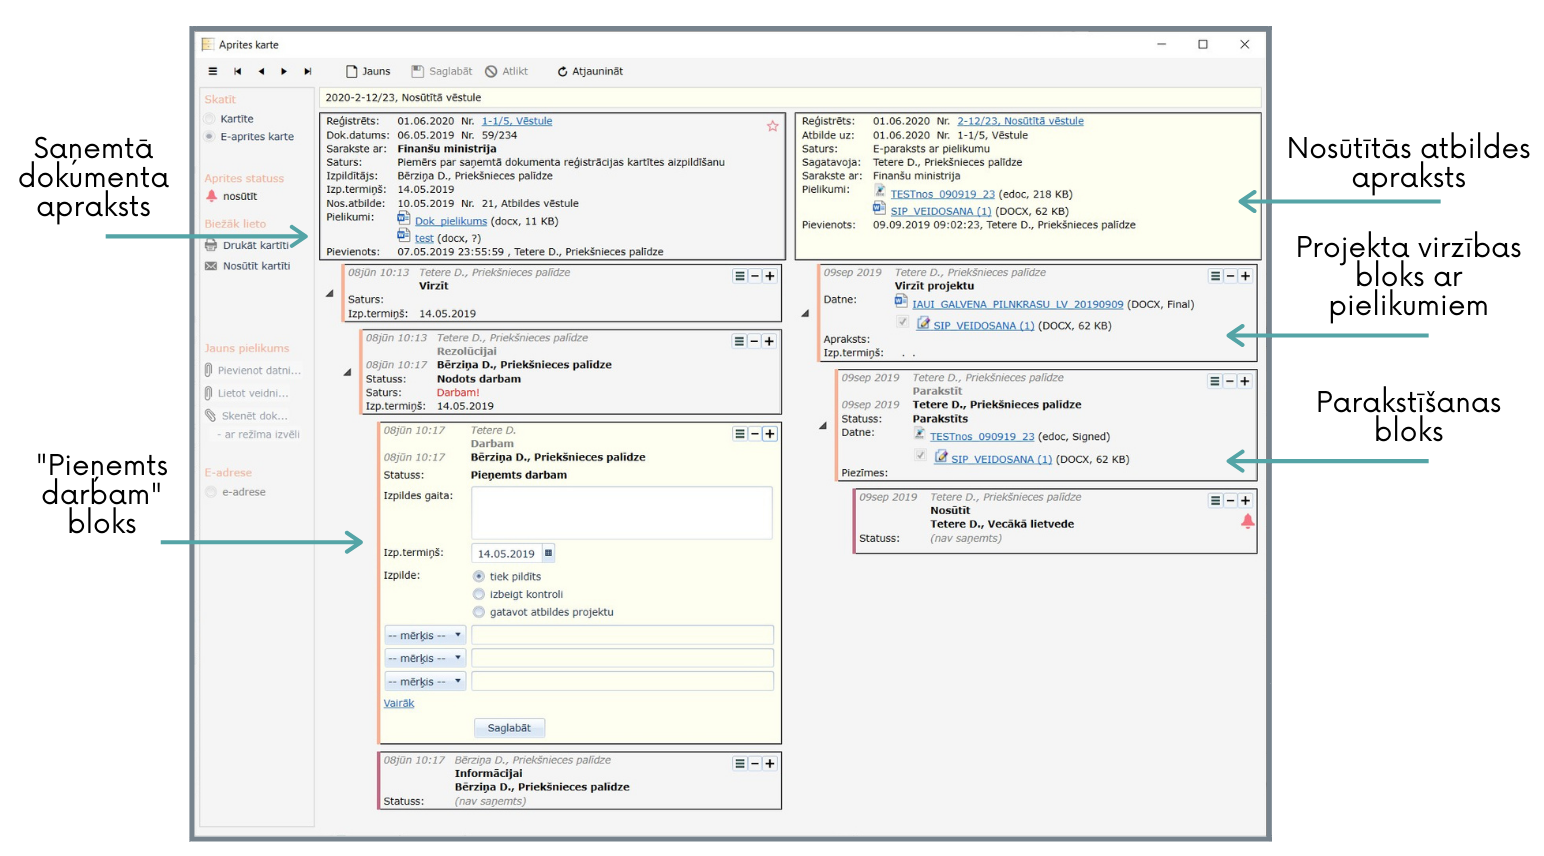
Task: Click the red favorite star icon
Action: tap(772, 126)
